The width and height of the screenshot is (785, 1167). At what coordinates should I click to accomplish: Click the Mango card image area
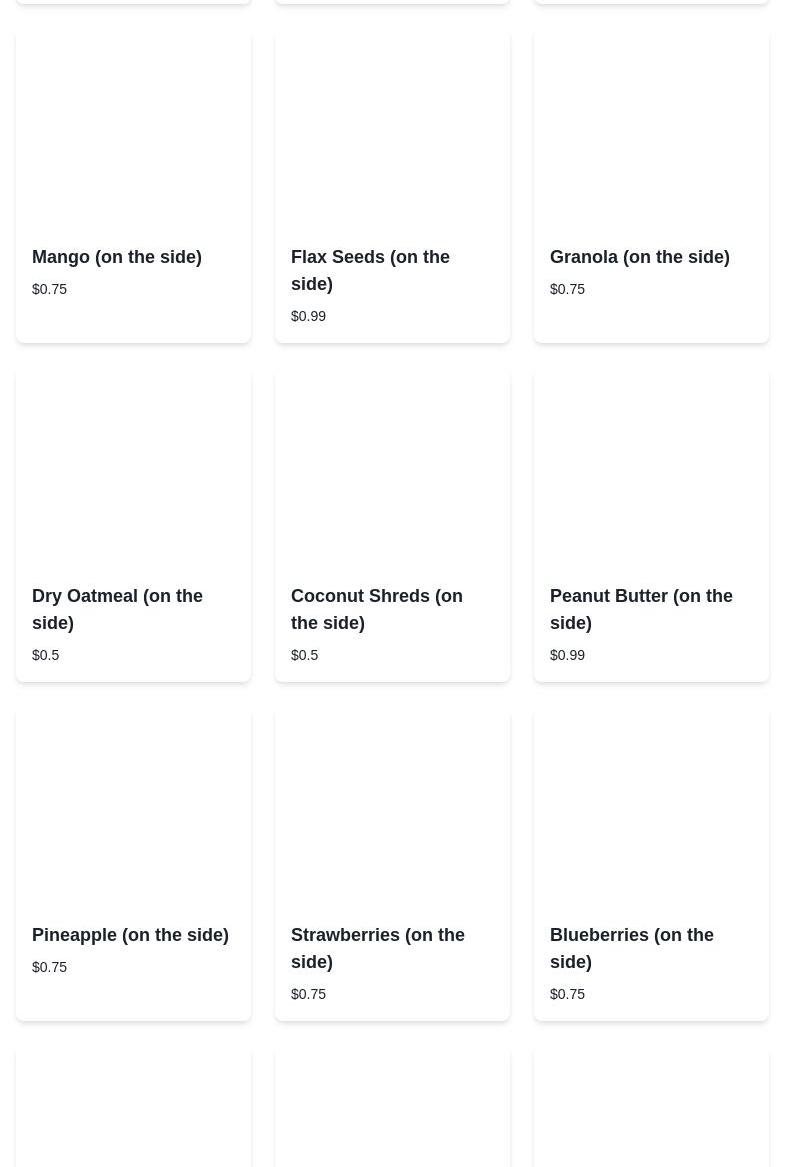pos(133,130)
